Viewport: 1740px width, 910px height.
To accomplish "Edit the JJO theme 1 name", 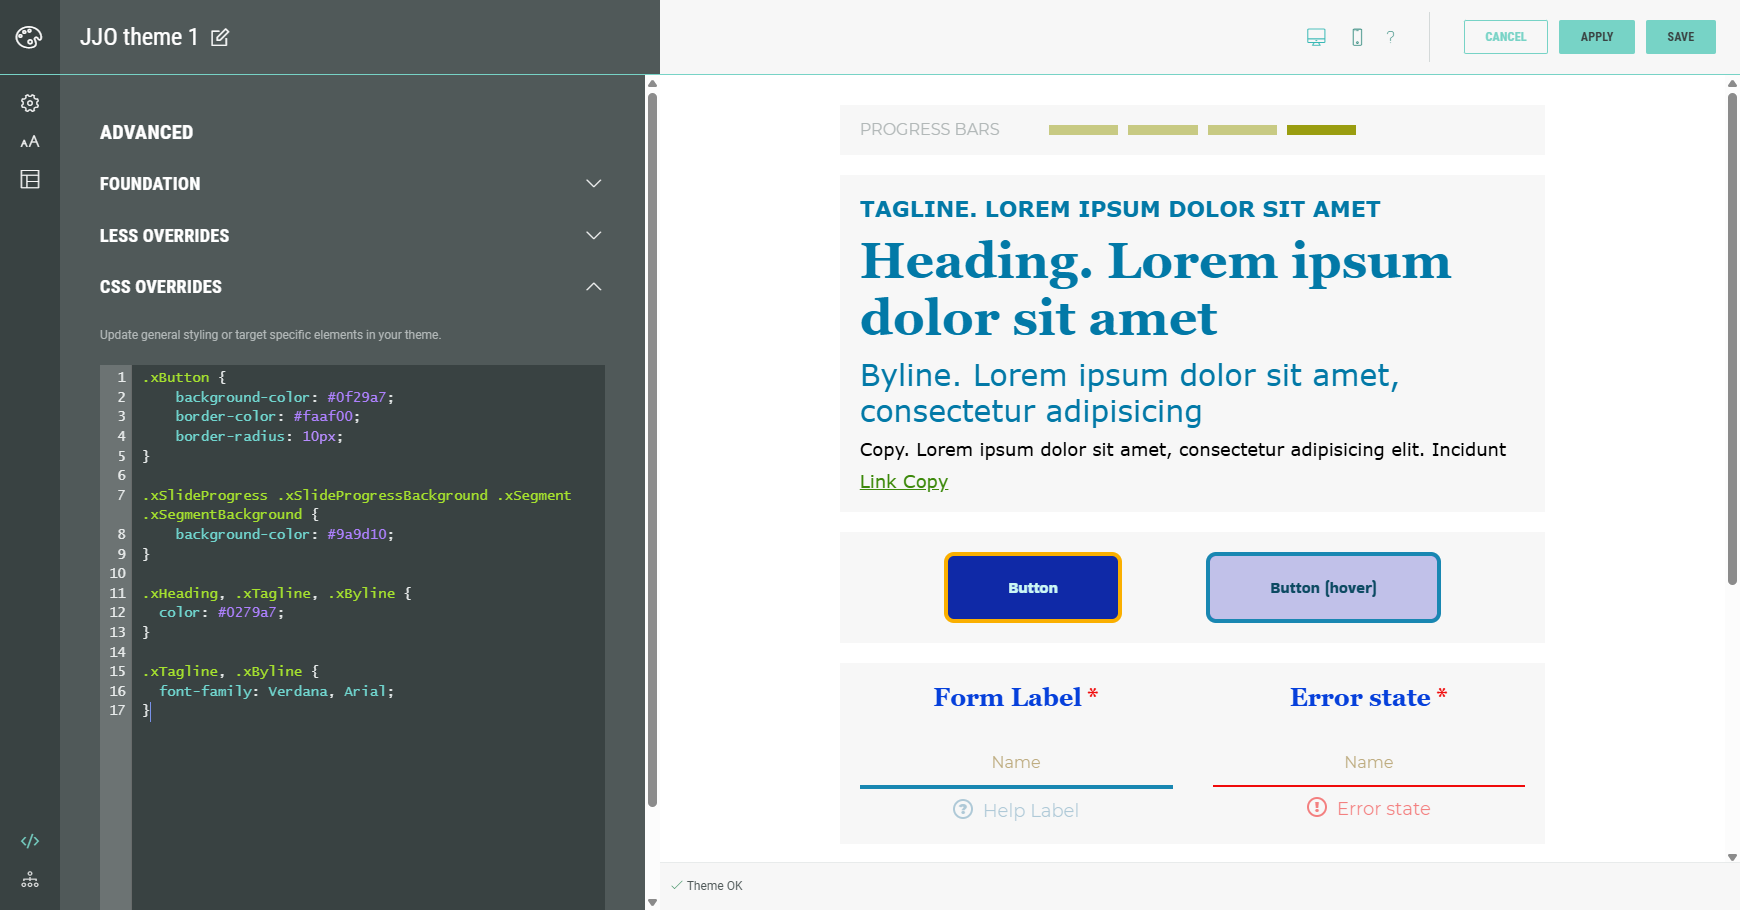I will coord(220,38).
